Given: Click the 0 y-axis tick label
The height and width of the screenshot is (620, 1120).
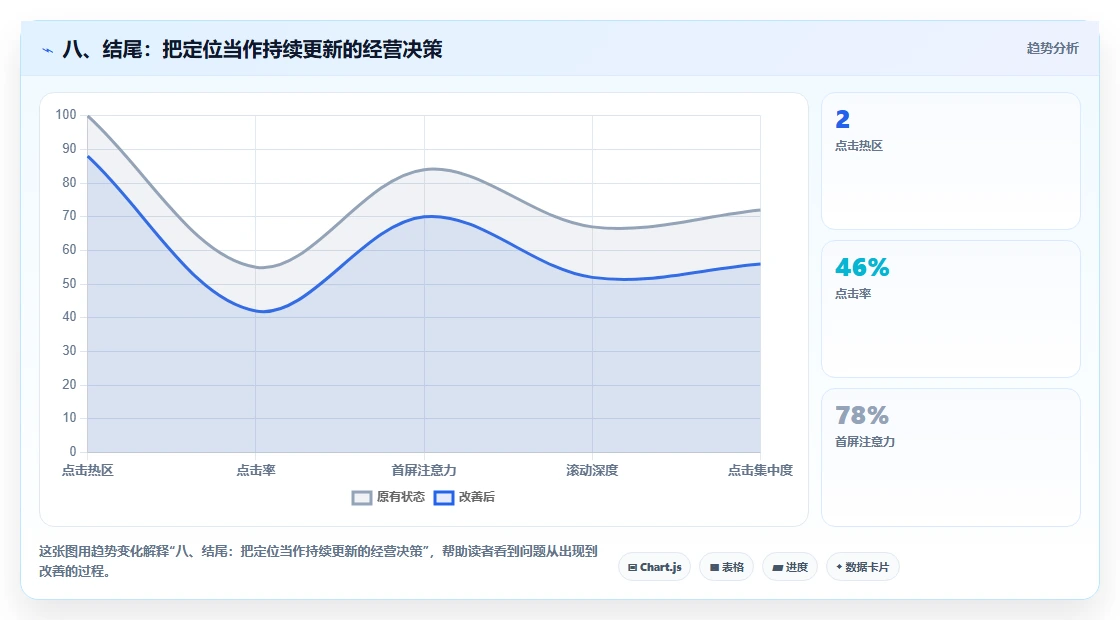Looking at the screenshot, I should tap(73, 451).
